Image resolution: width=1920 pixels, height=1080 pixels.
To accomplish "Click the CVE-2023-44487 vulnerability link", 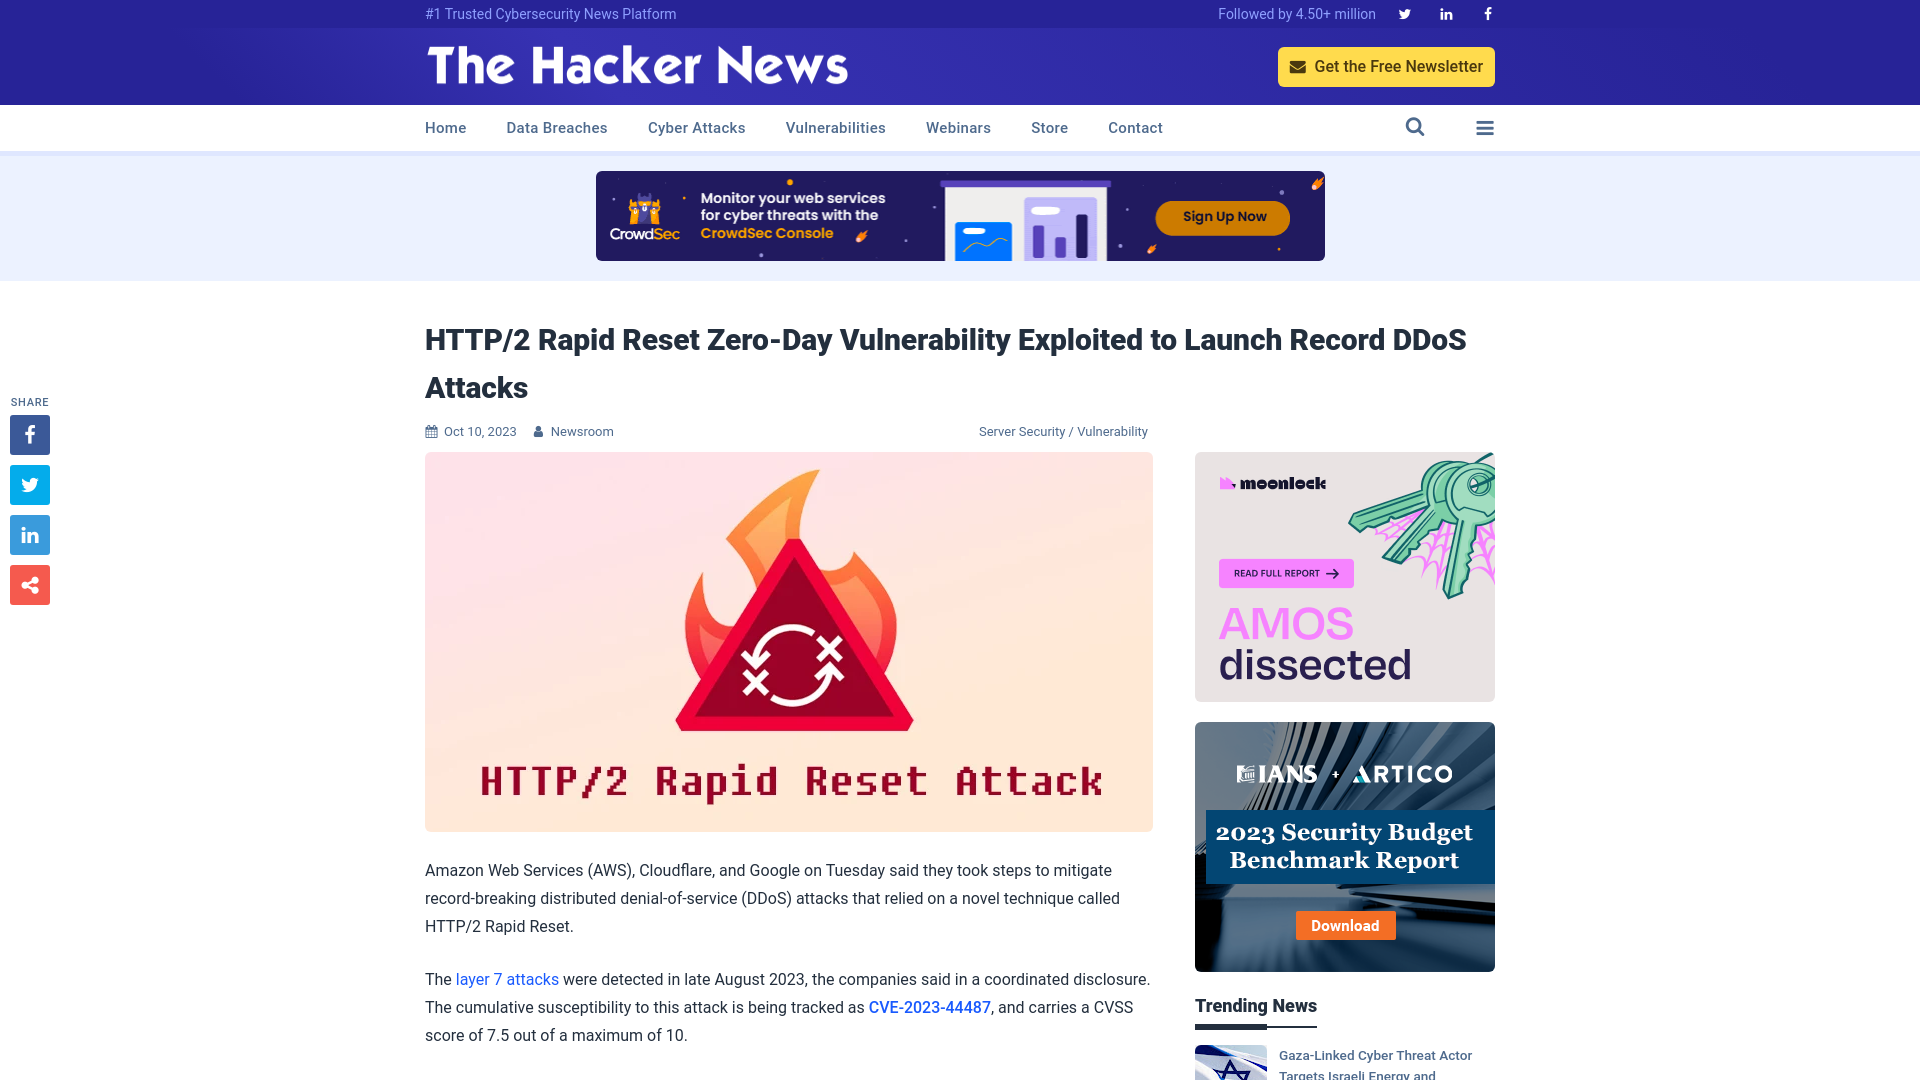I will (930, 1006).
